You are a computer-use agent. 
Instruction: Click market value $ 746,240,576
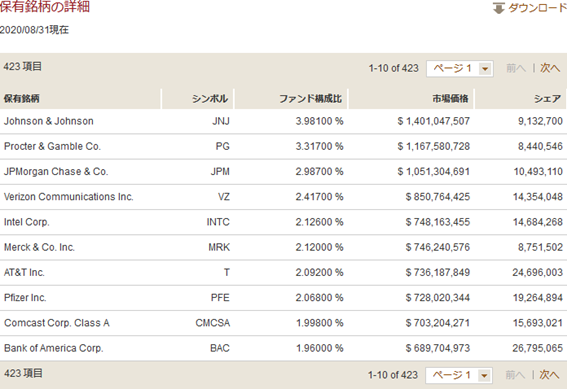point(438,248)
